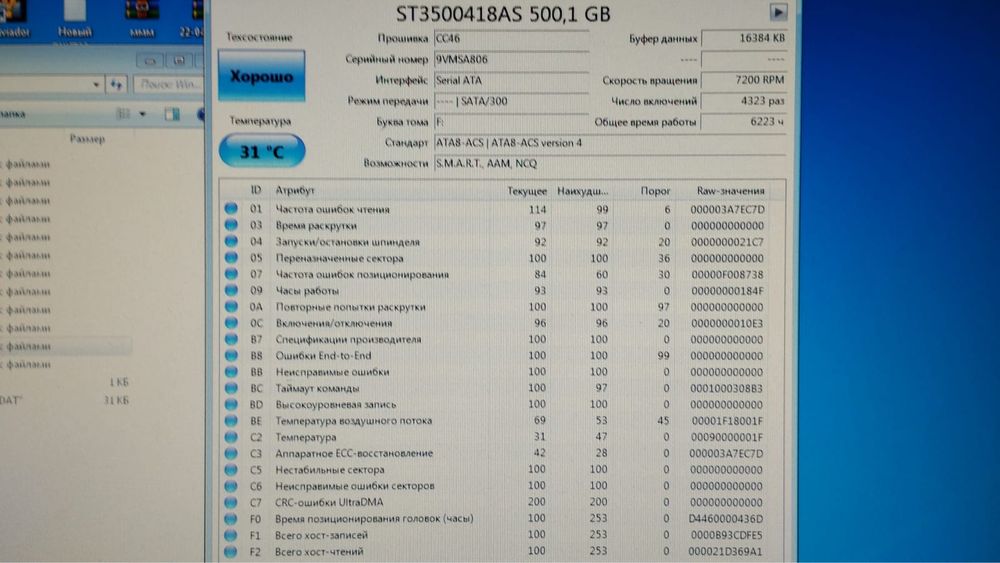Click the Explorer address bar refresh button
1000x563 pixels.
[x=116, y=84]
